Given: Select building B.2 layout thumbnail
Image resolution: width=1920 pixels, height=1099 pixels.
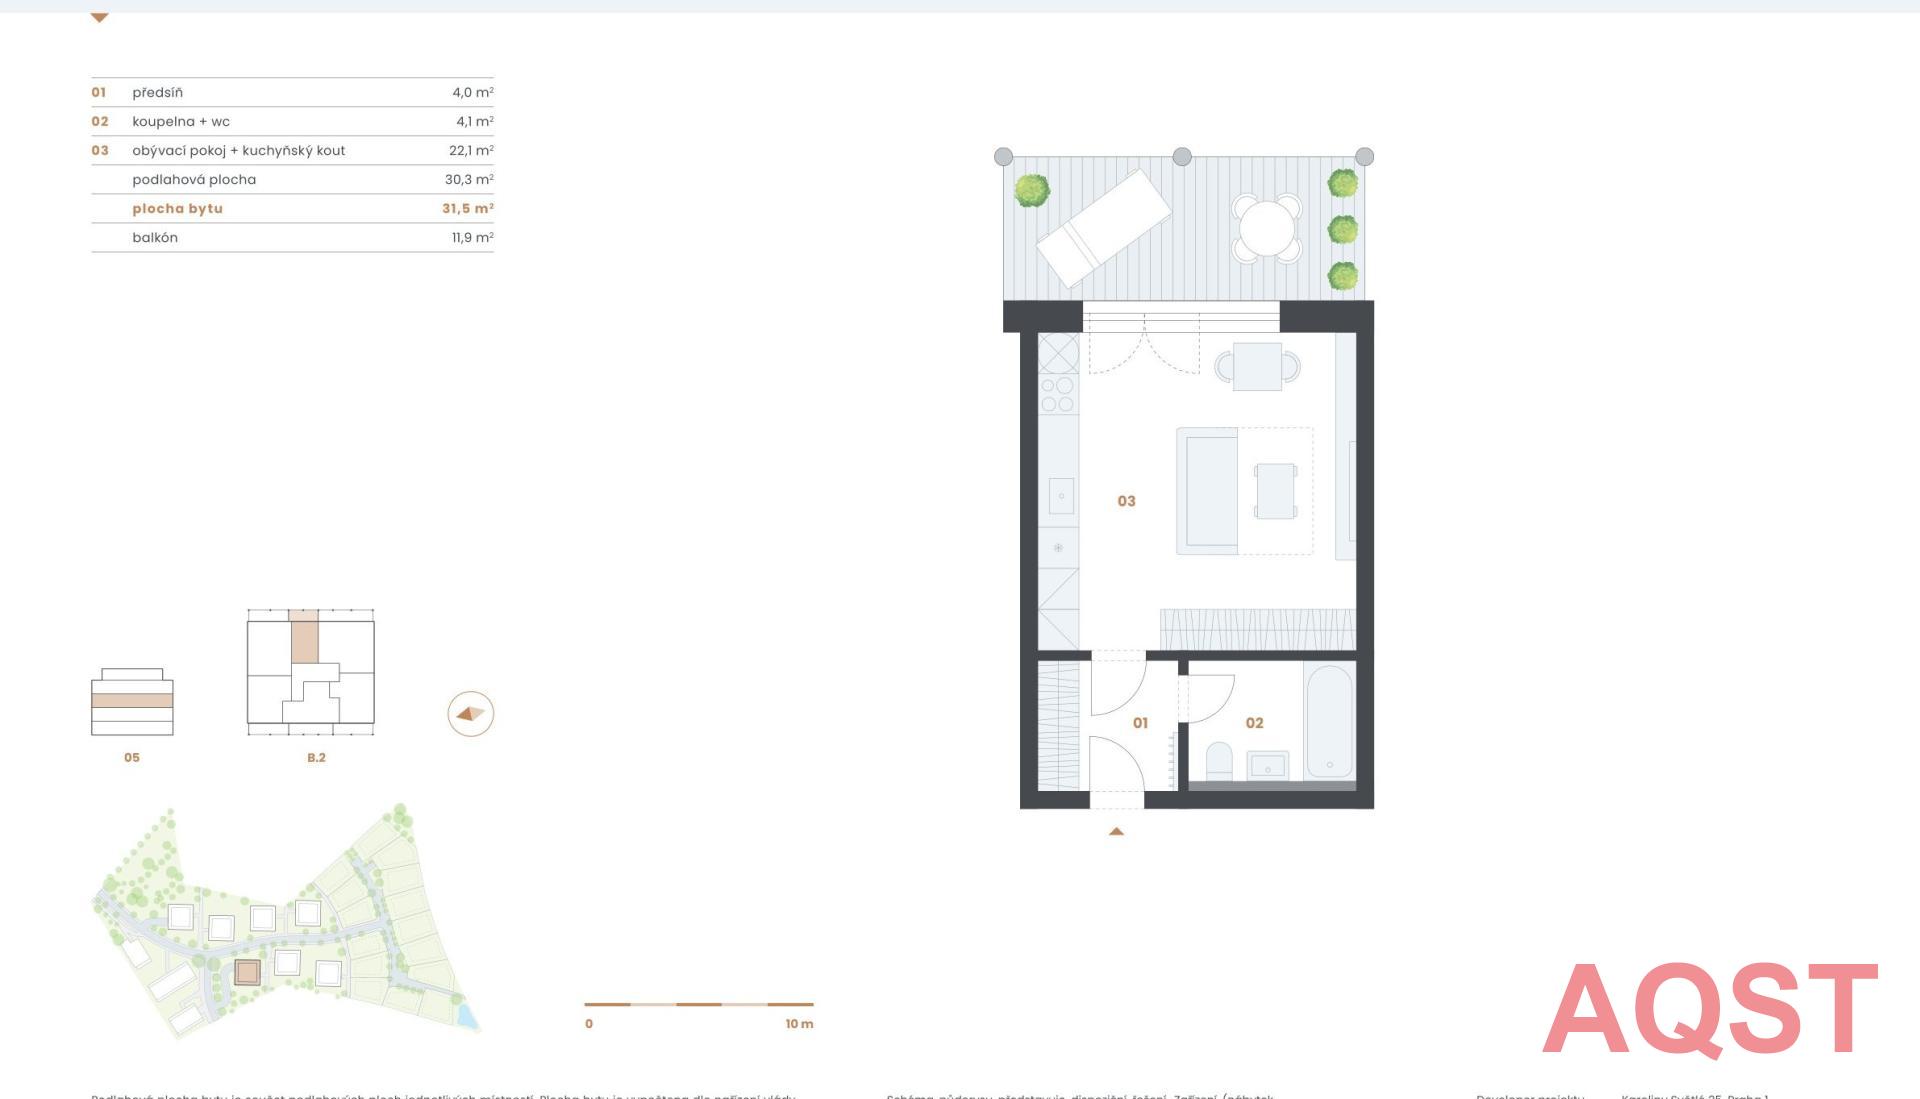Looking at the screenshot, I should 311,672.
